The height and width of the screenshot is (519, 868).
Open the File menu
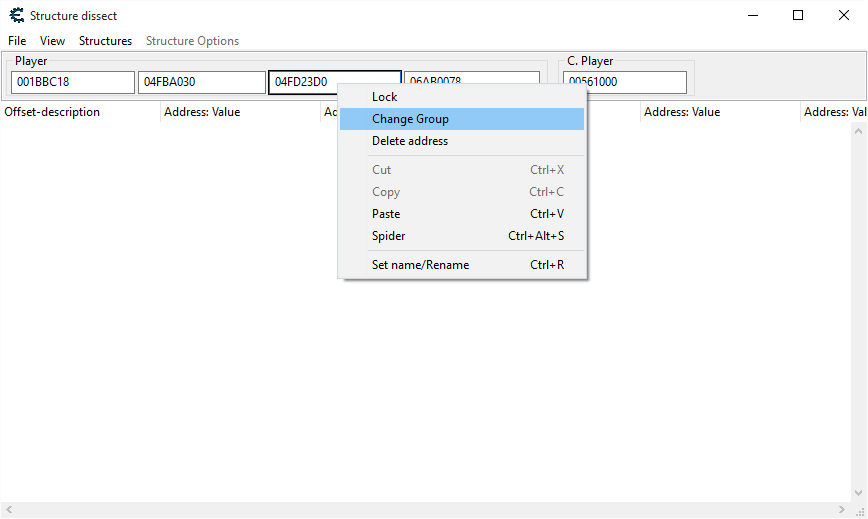17,41
